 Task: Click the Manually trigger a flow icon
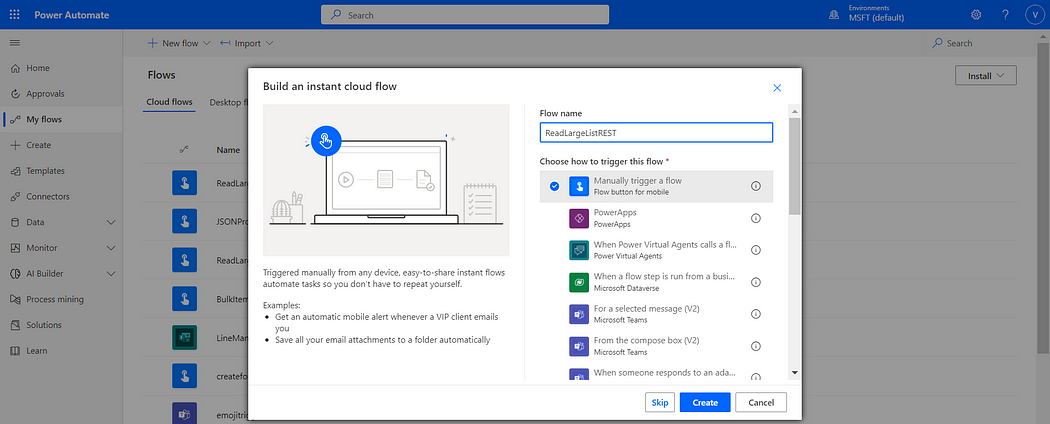point(579,186)
